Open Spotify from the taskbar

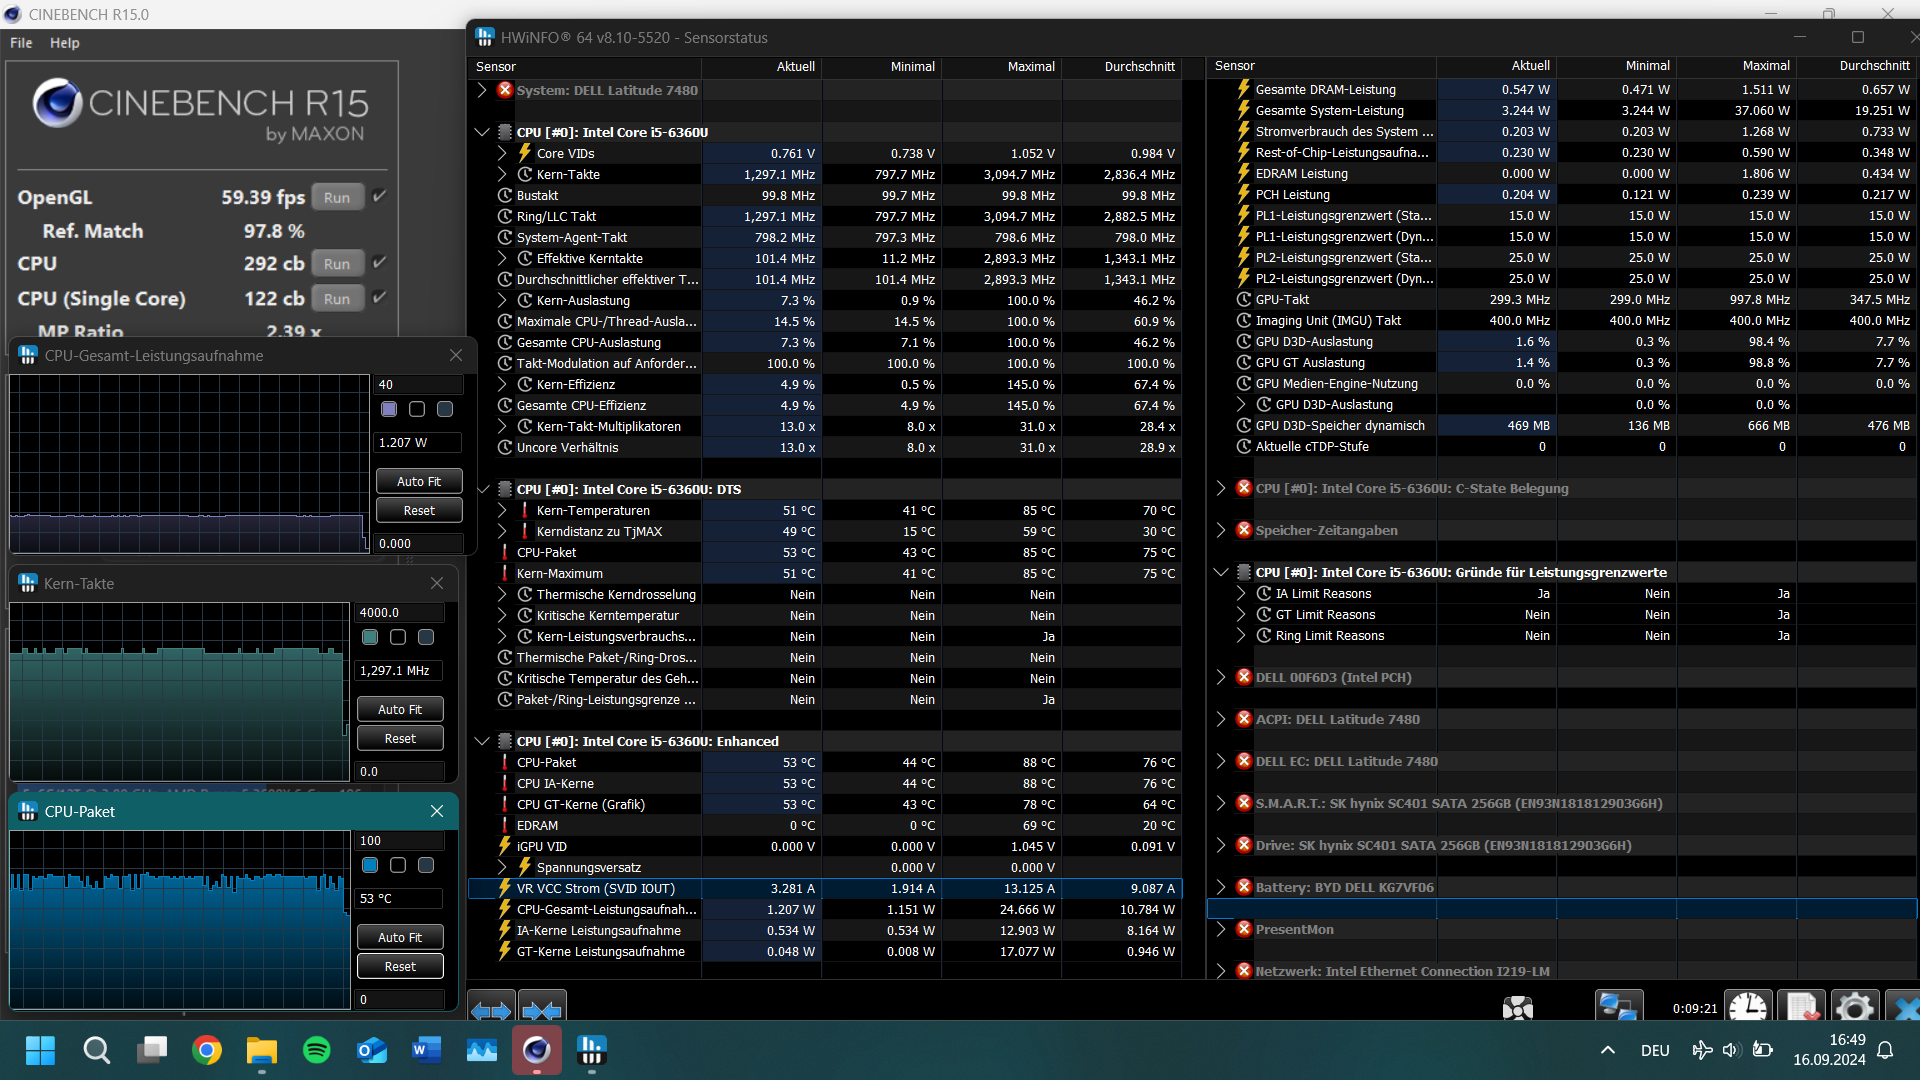[316, 1050]
